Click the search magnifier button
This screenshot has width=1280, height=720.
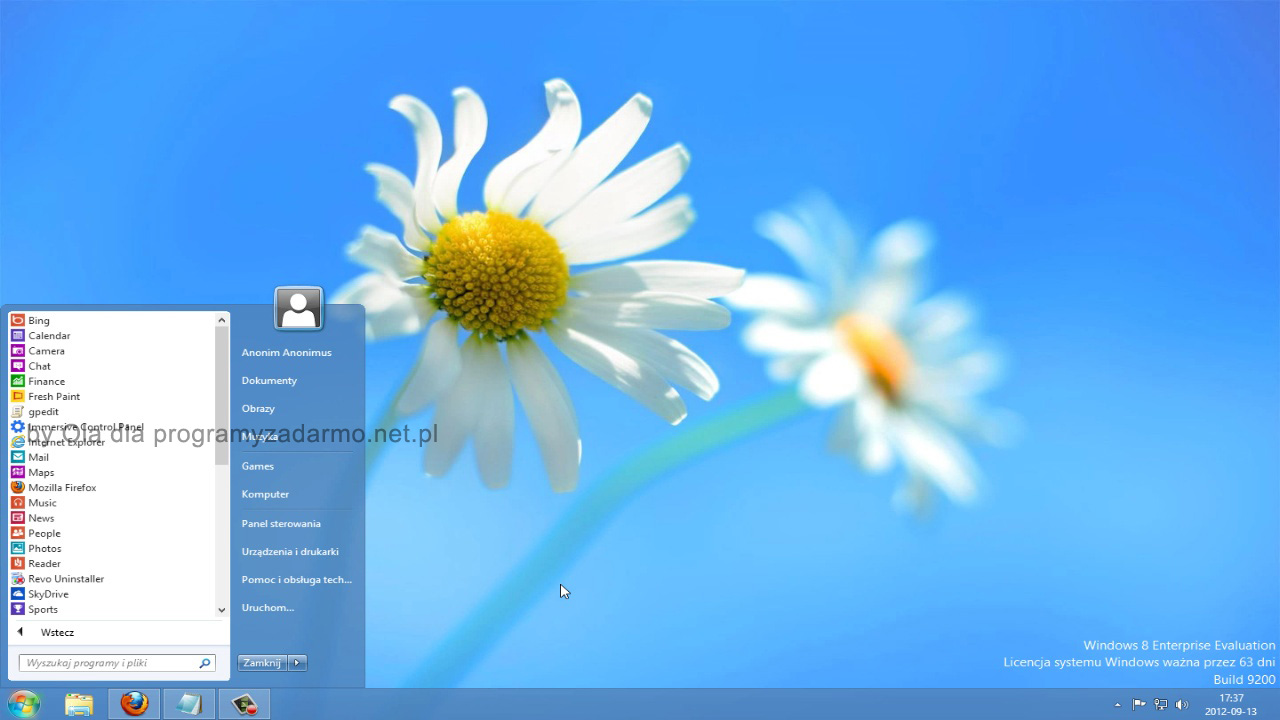pyautogui.click(x=205, y=663)
